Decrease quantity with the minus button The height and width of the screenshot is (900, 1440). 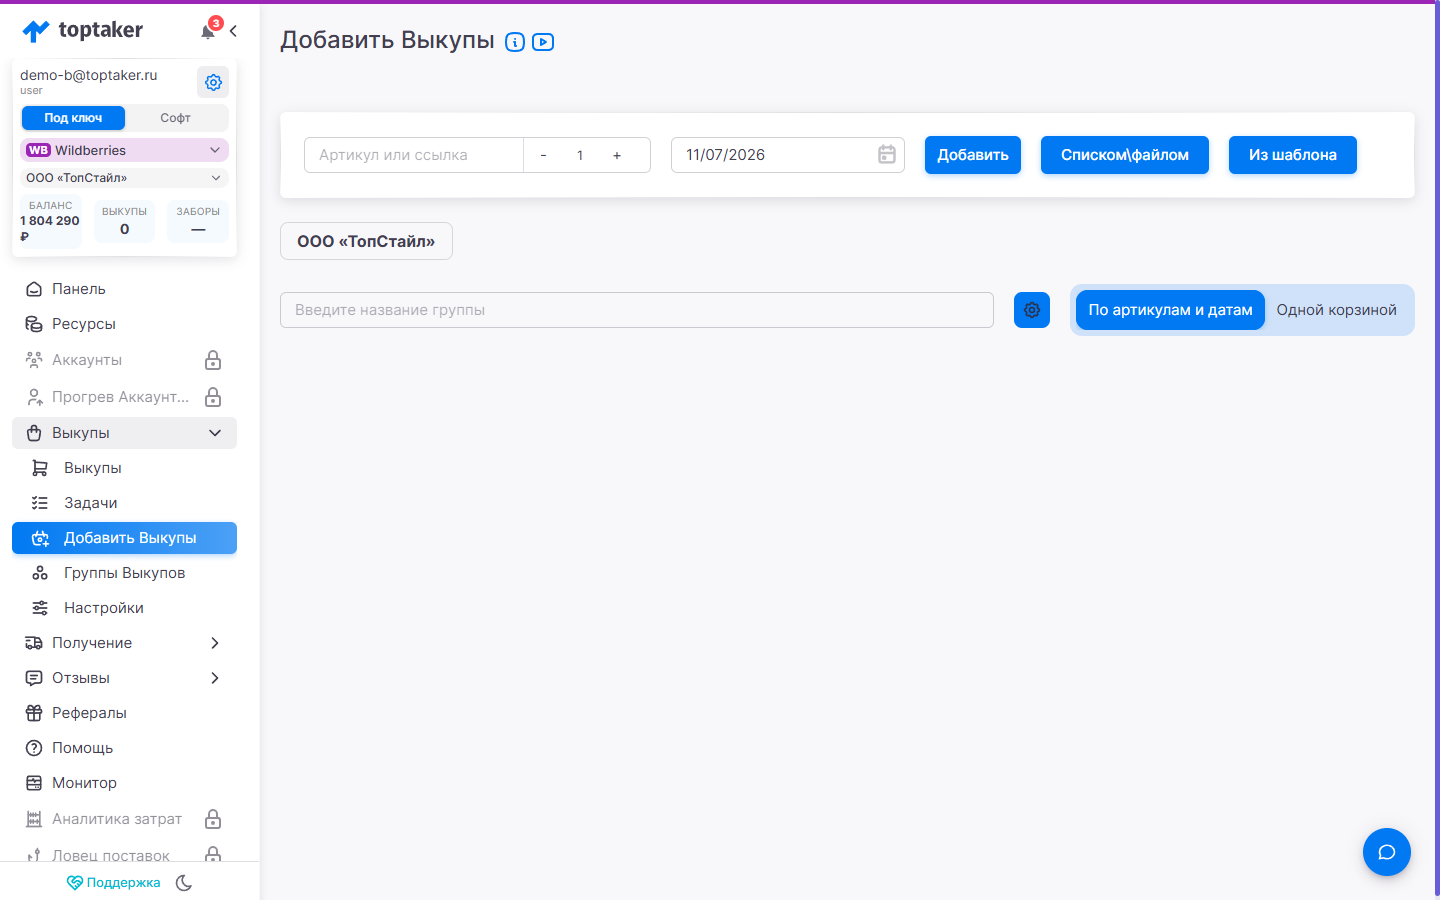click(543, 155)
